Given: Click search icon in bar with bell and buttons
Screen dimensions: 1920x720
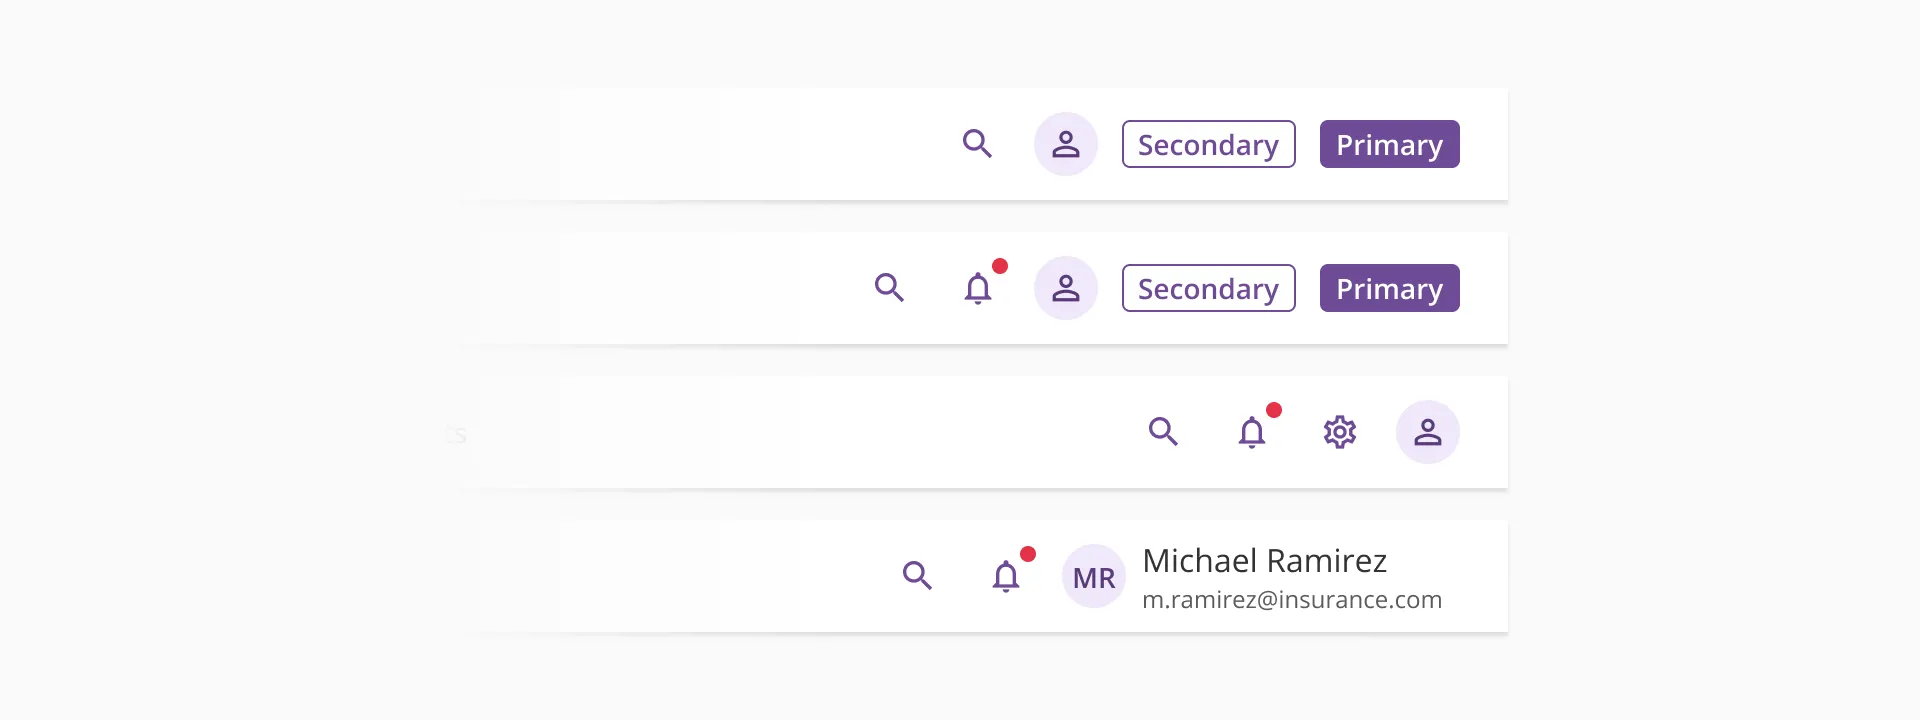Looking at the screenshot, I should coord(889,288).
